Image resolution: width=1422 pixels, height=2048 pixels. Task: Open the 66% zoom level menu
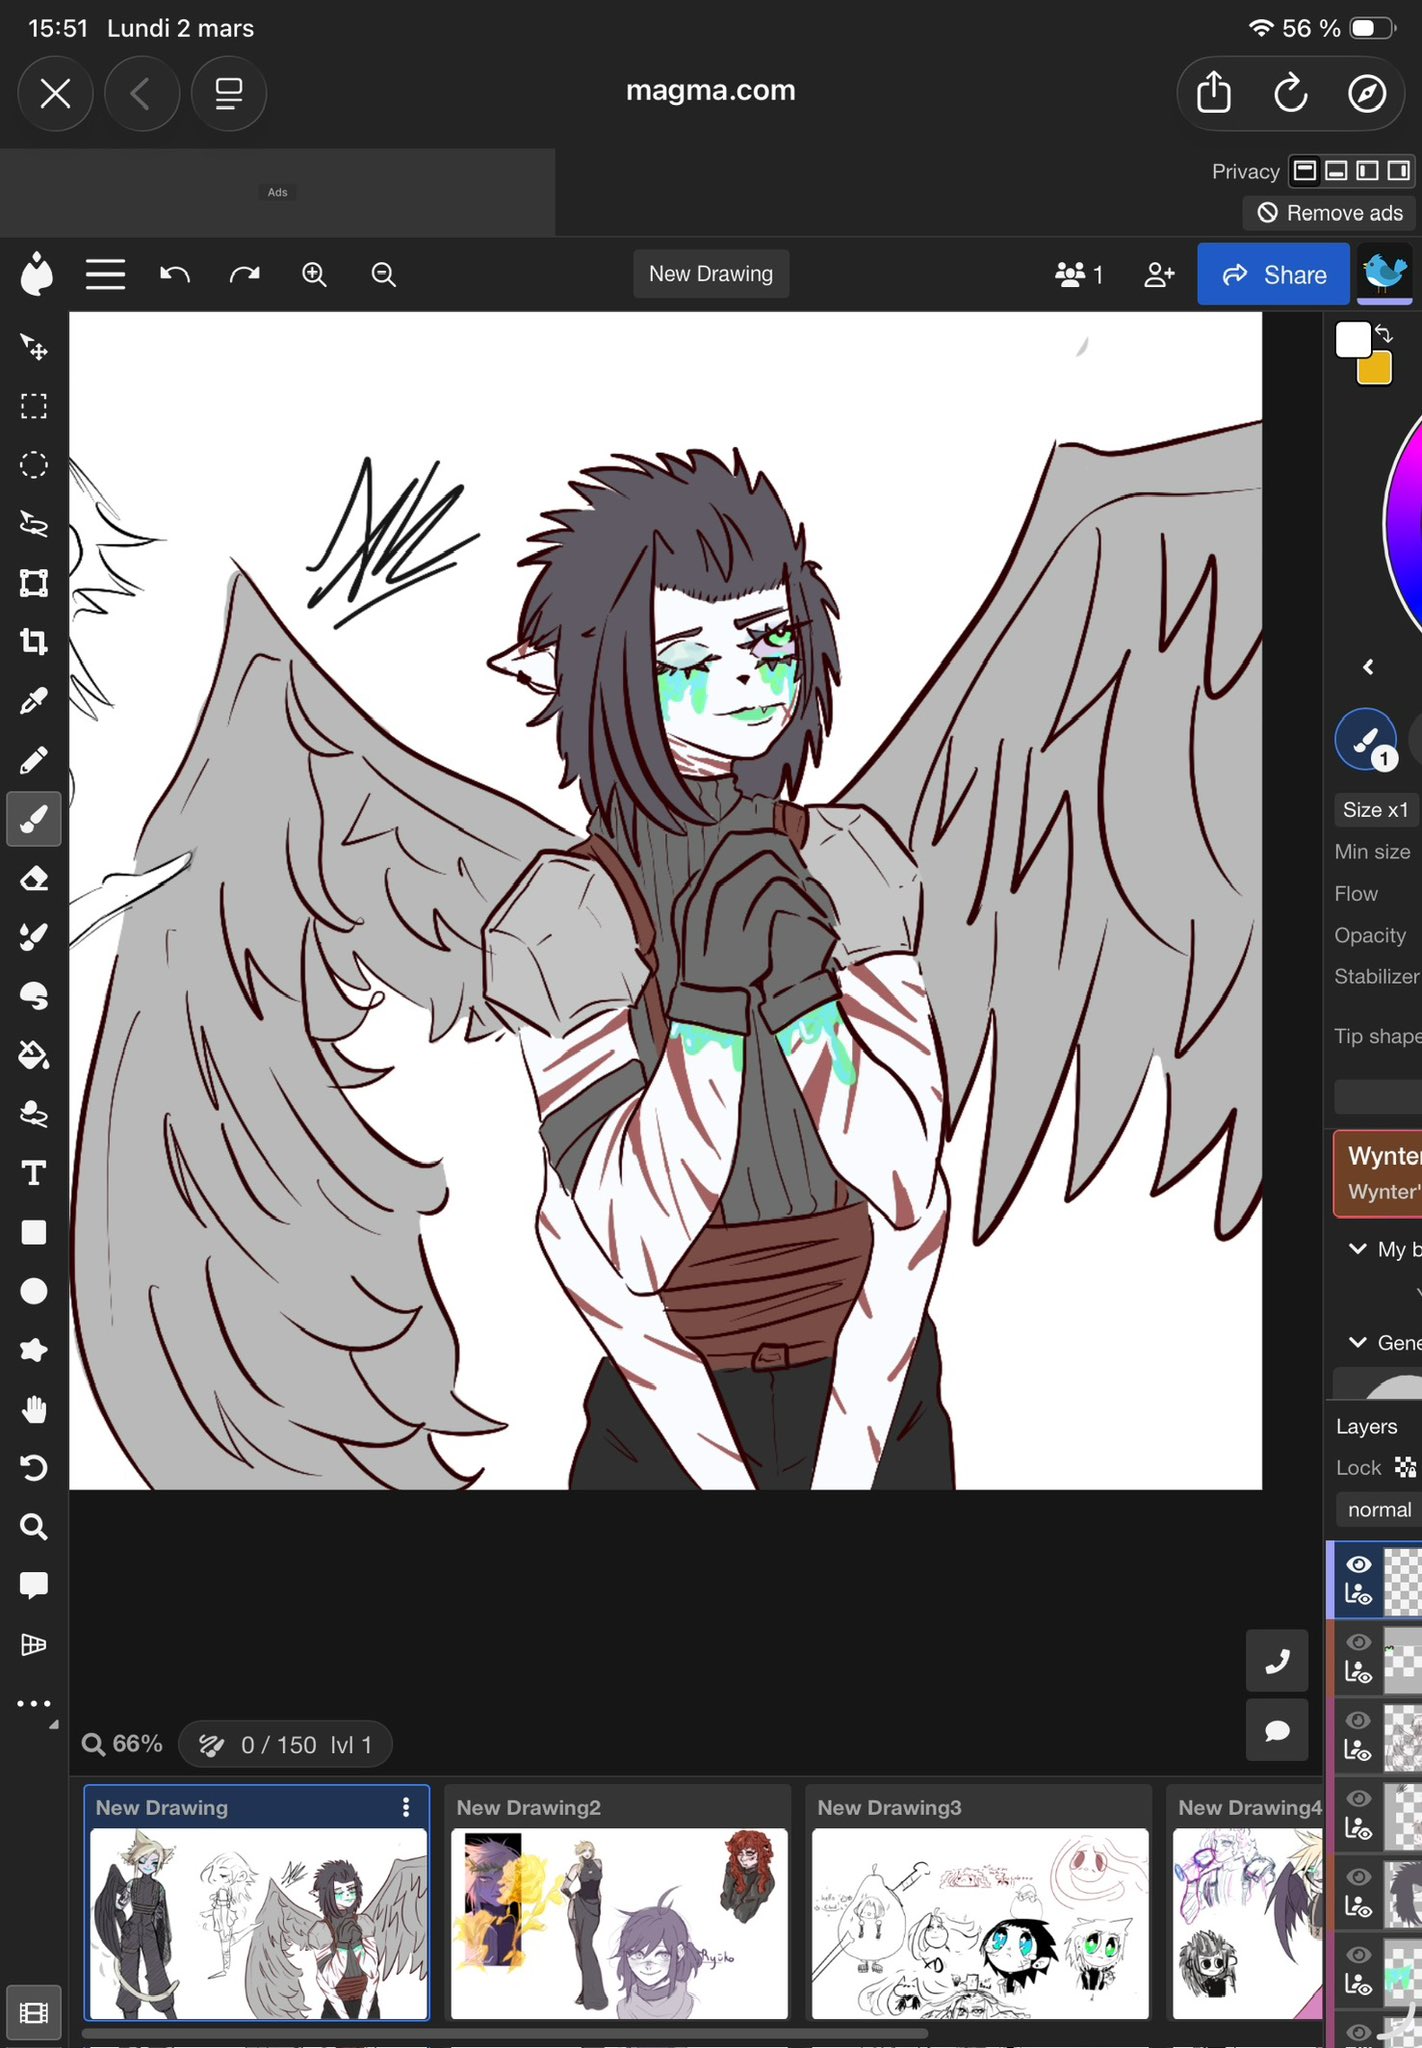pyautogui.click(x=122, y=1744)
